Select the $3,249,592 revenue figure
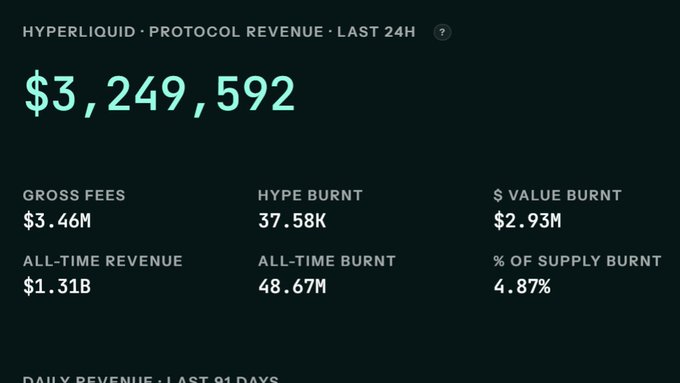 pos(160,93)
